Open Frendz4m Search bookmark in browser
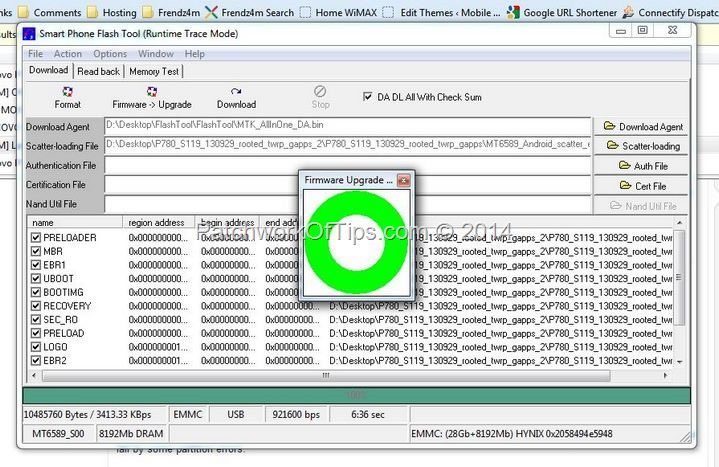 tap(249, 12)
